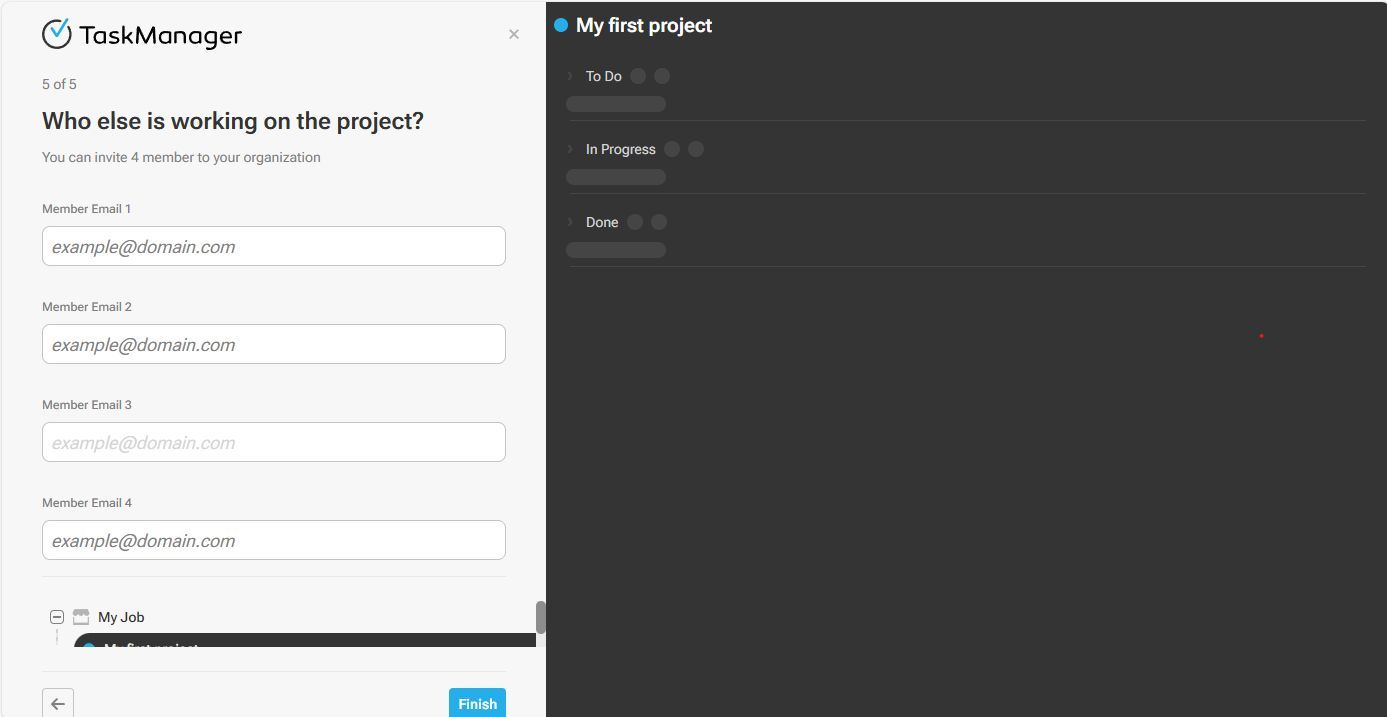Focus the Member Email 1 input field
Image resolution: width=1387 pixels, height=717 pixels.
[273, 246]
